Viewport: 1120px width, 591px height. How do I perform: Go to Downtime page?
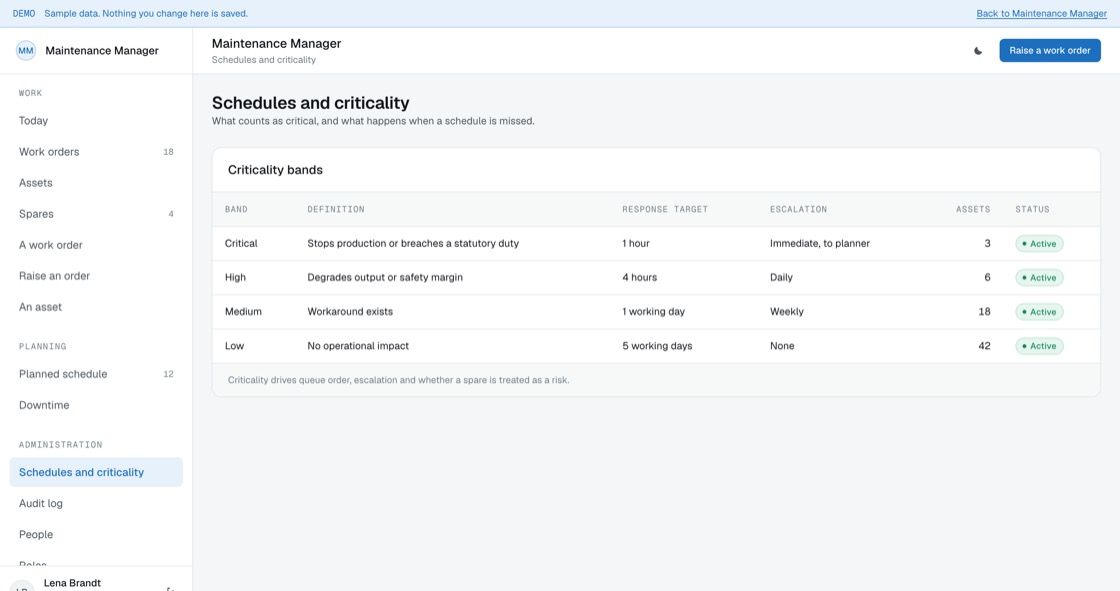click(96, 405)
